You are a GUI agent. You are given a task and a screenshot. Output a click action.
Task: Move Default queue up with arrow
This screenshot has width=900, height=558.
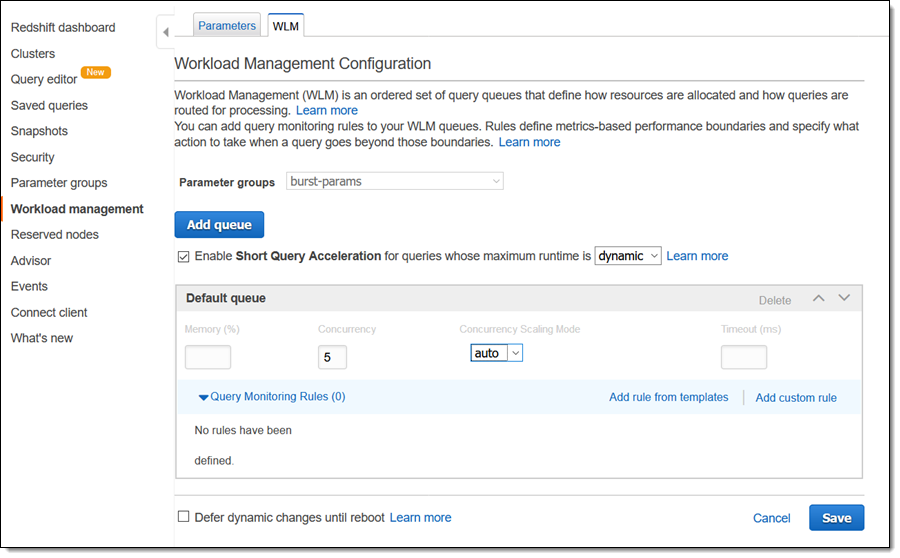click(x=819, y=298)
